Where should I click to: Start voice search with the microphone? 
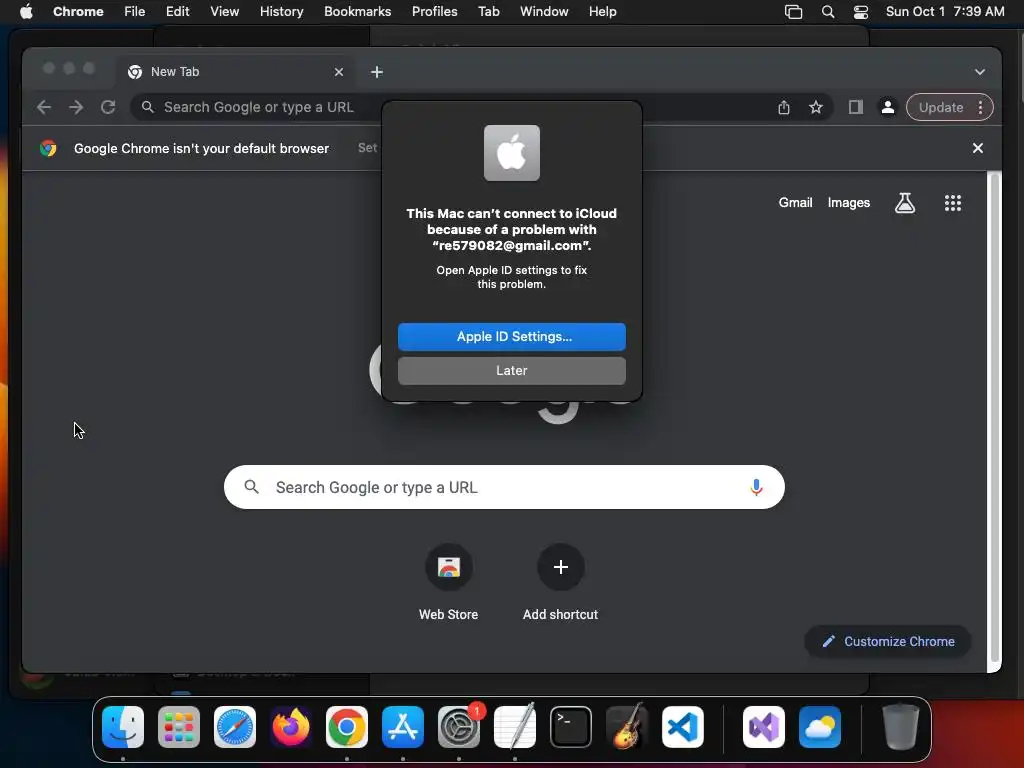point(756,487)
